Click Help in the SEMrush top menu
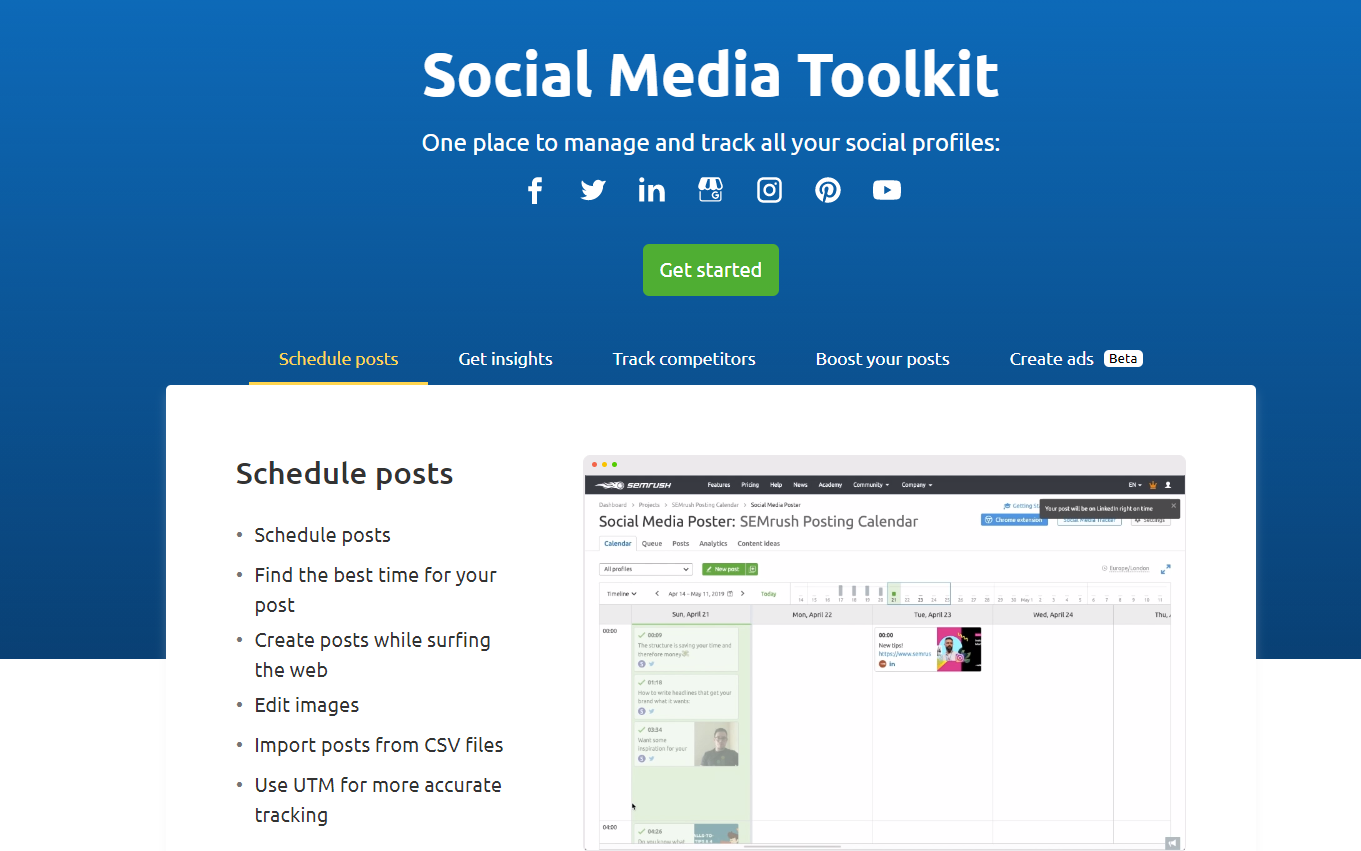 point(776,485)
